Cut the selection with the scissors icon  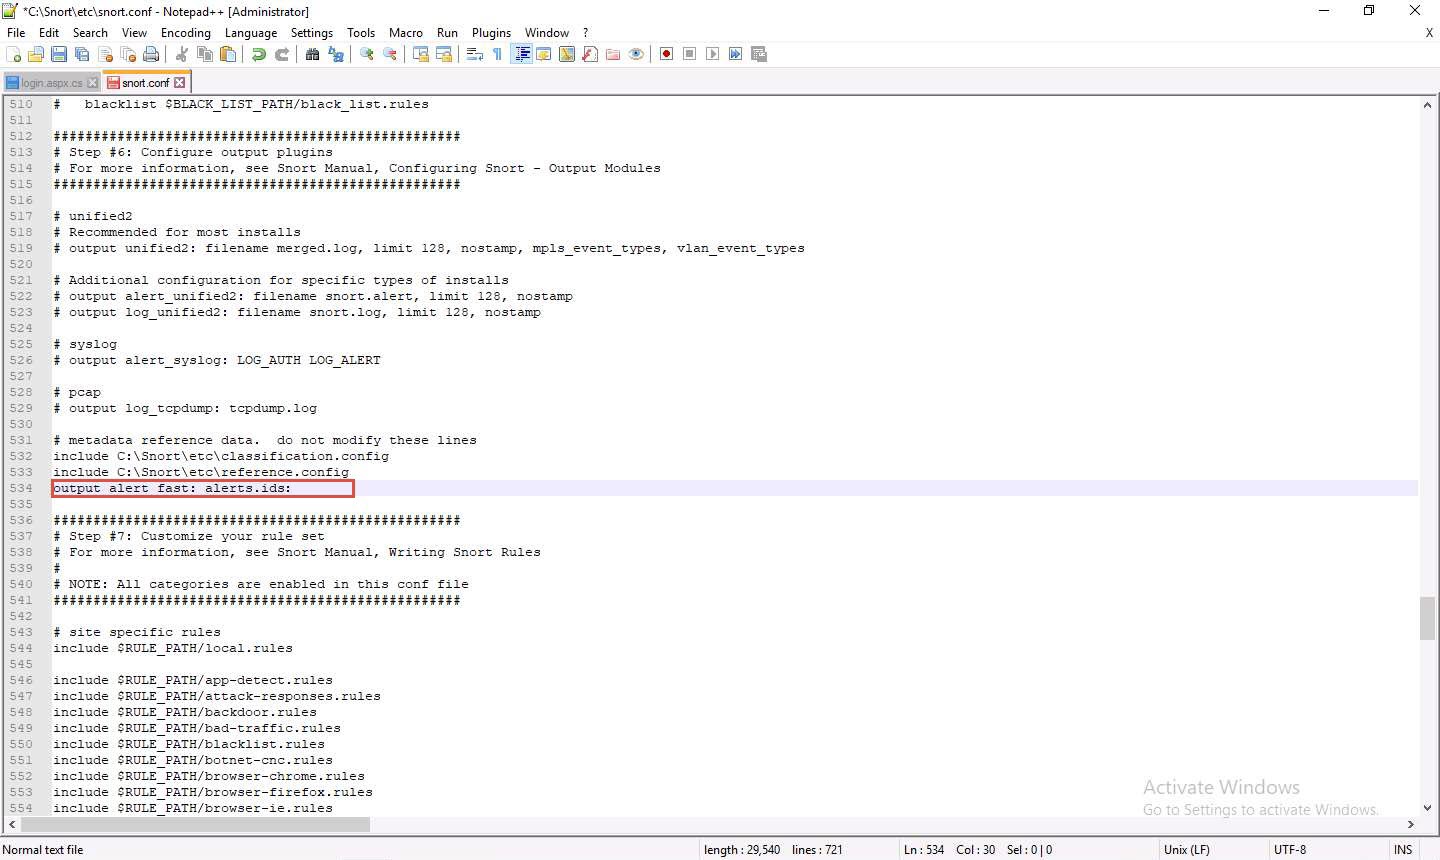click(x=182, y=54)
